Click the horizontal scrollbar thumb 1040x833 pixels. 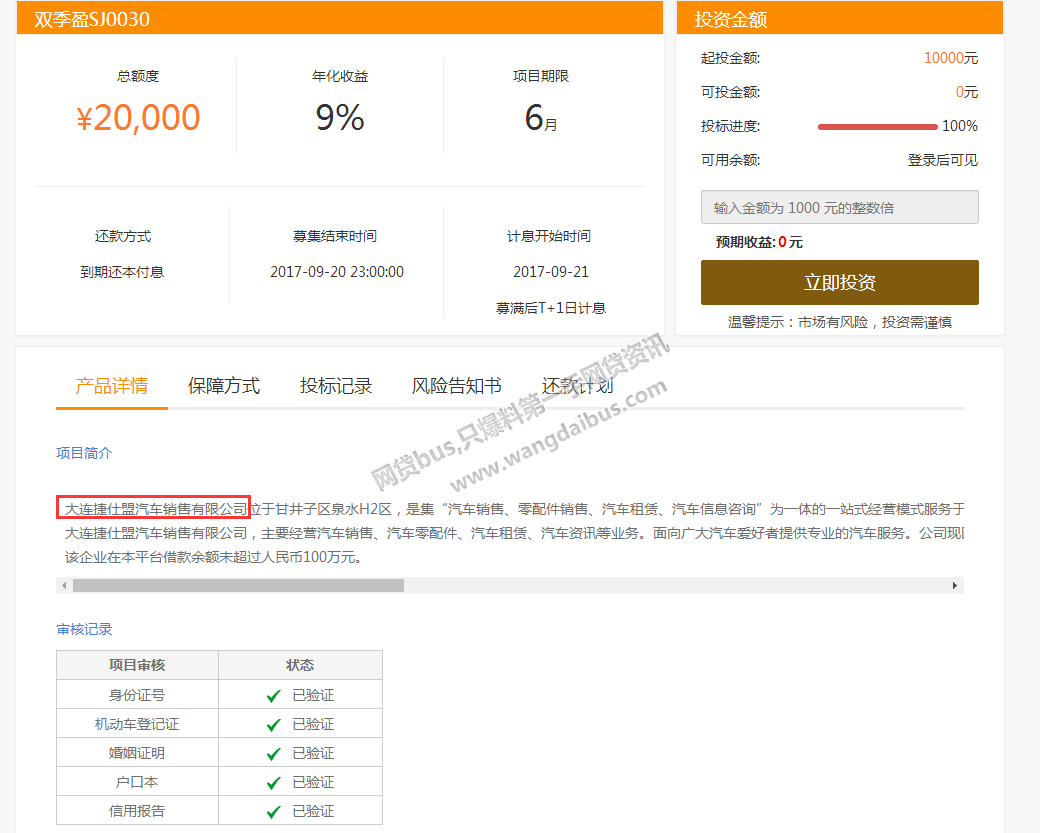(238, 586)
